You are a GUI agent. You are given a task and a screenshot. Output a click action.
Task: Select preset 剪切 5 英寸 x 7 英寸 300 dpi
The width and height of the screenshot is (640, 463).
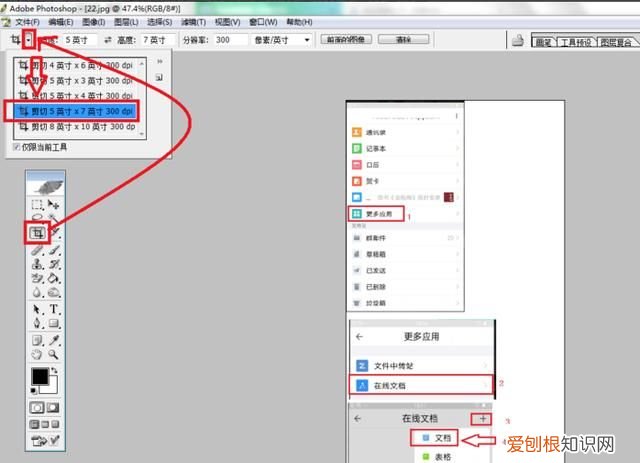point(76,111)
